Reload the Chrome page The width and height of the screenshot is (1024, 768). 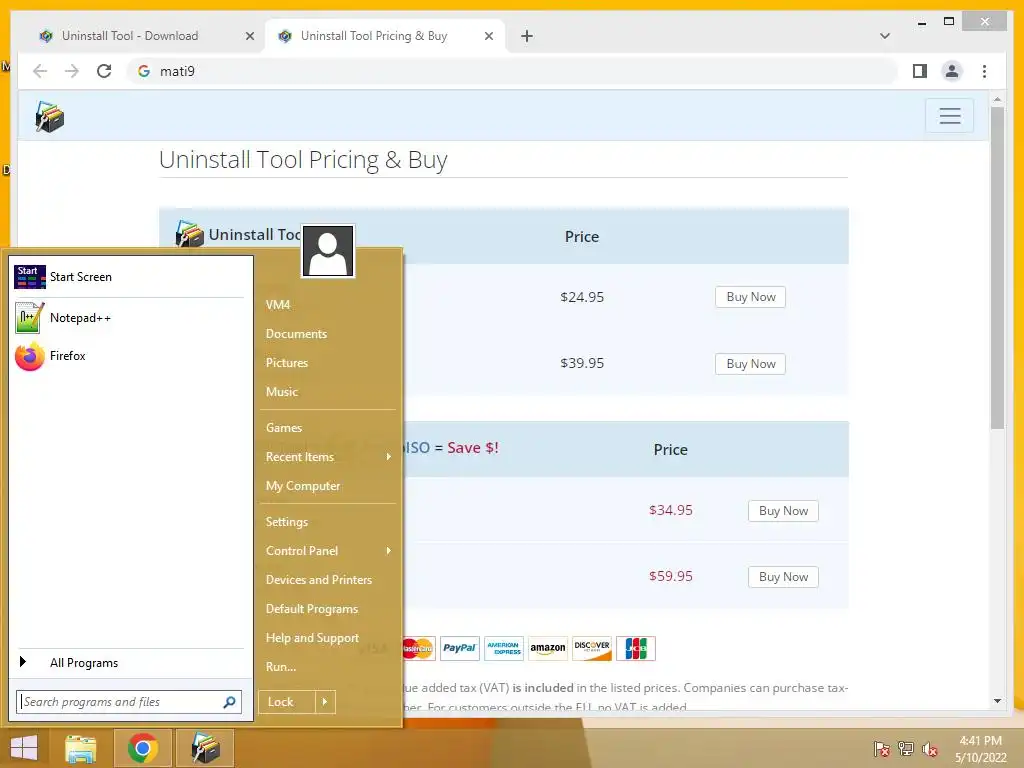[104, 71]
